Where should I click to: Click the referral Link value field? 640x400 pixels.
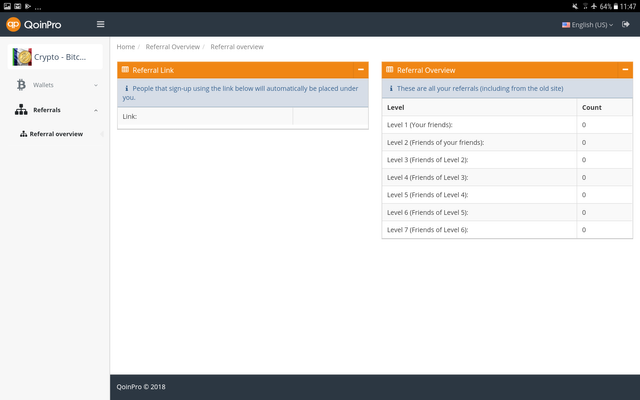point(330,116)
